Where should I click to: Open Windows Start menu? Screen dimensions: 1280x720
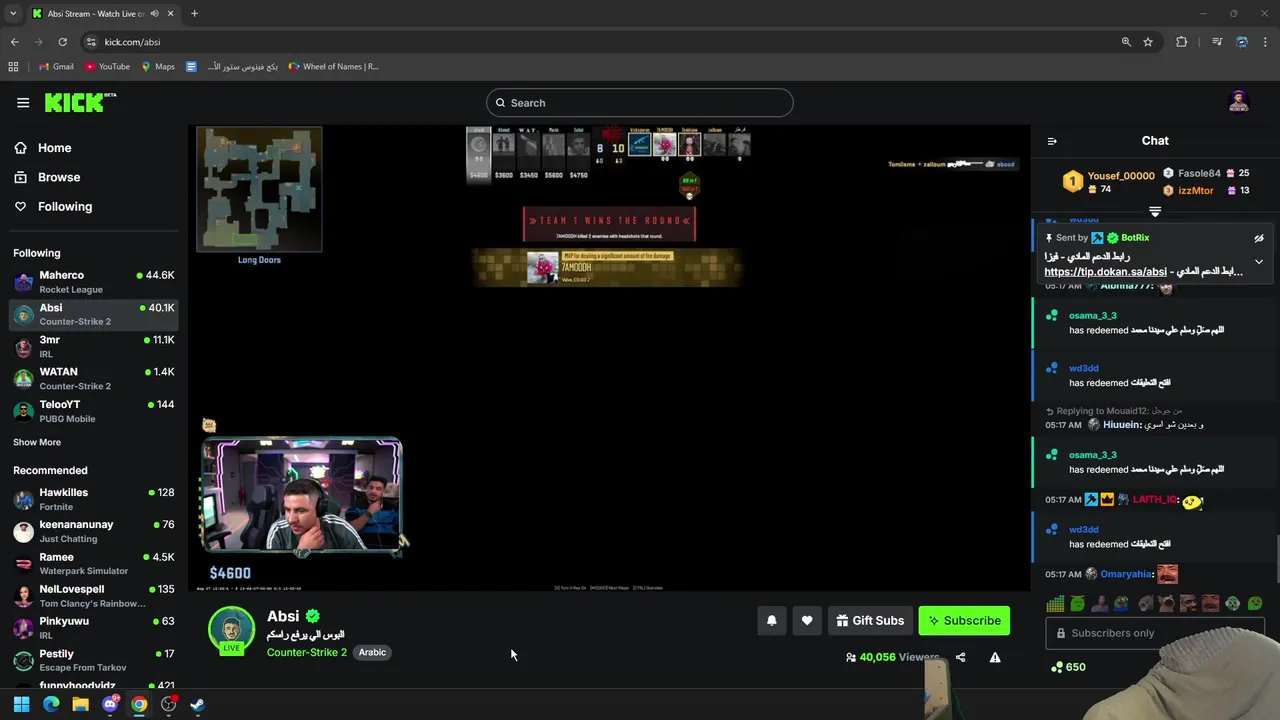pos(21,704)
